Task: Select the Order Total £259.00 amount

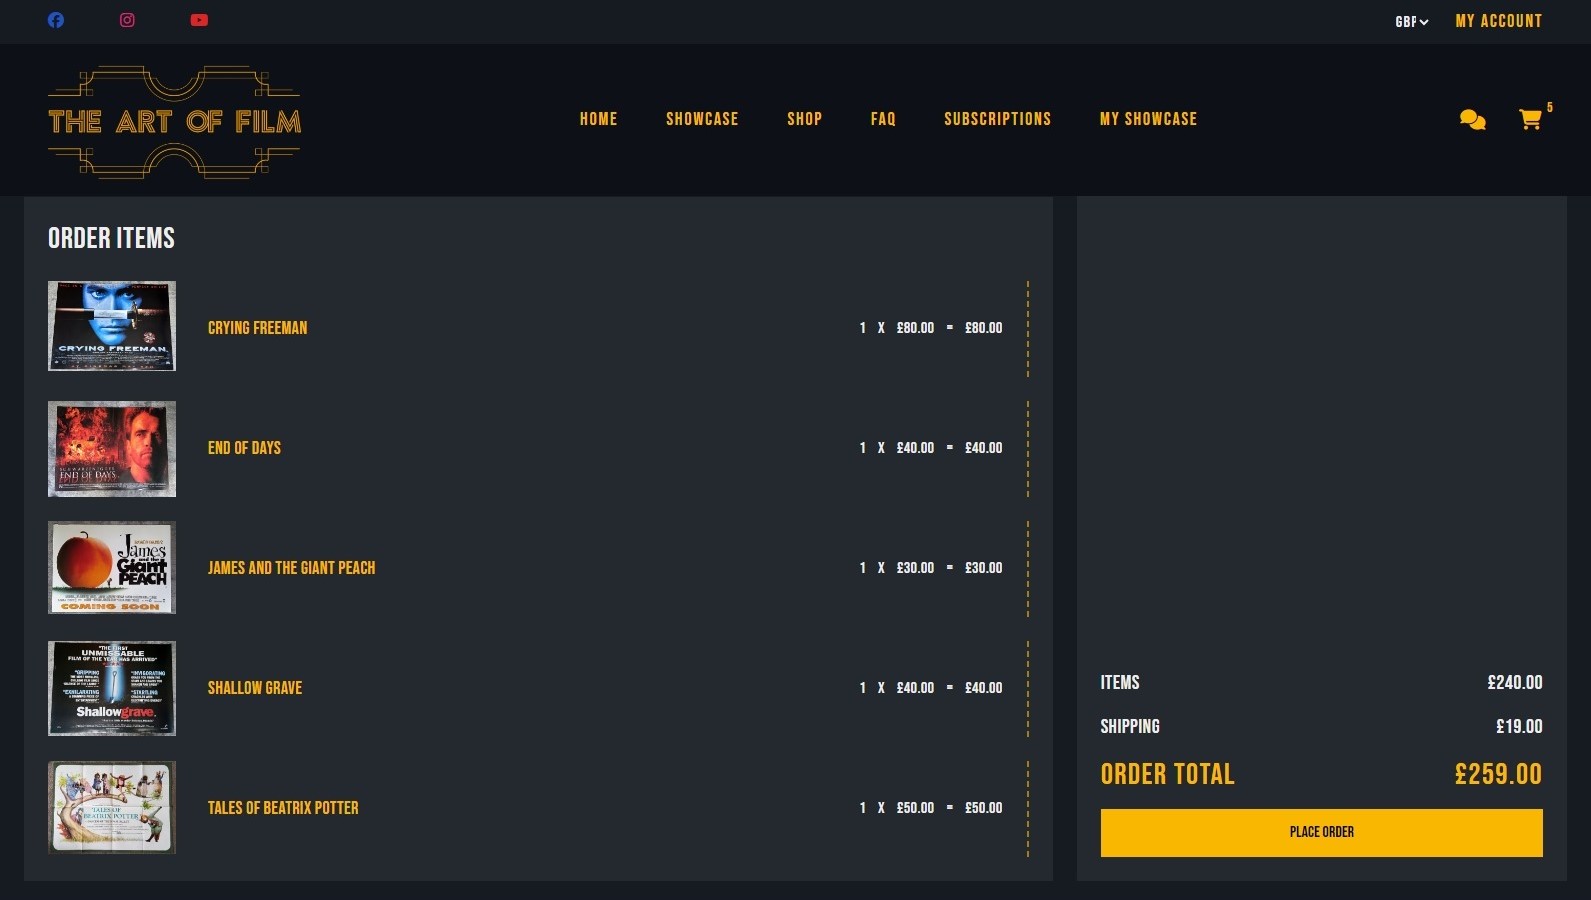Action: [1498, 774]
